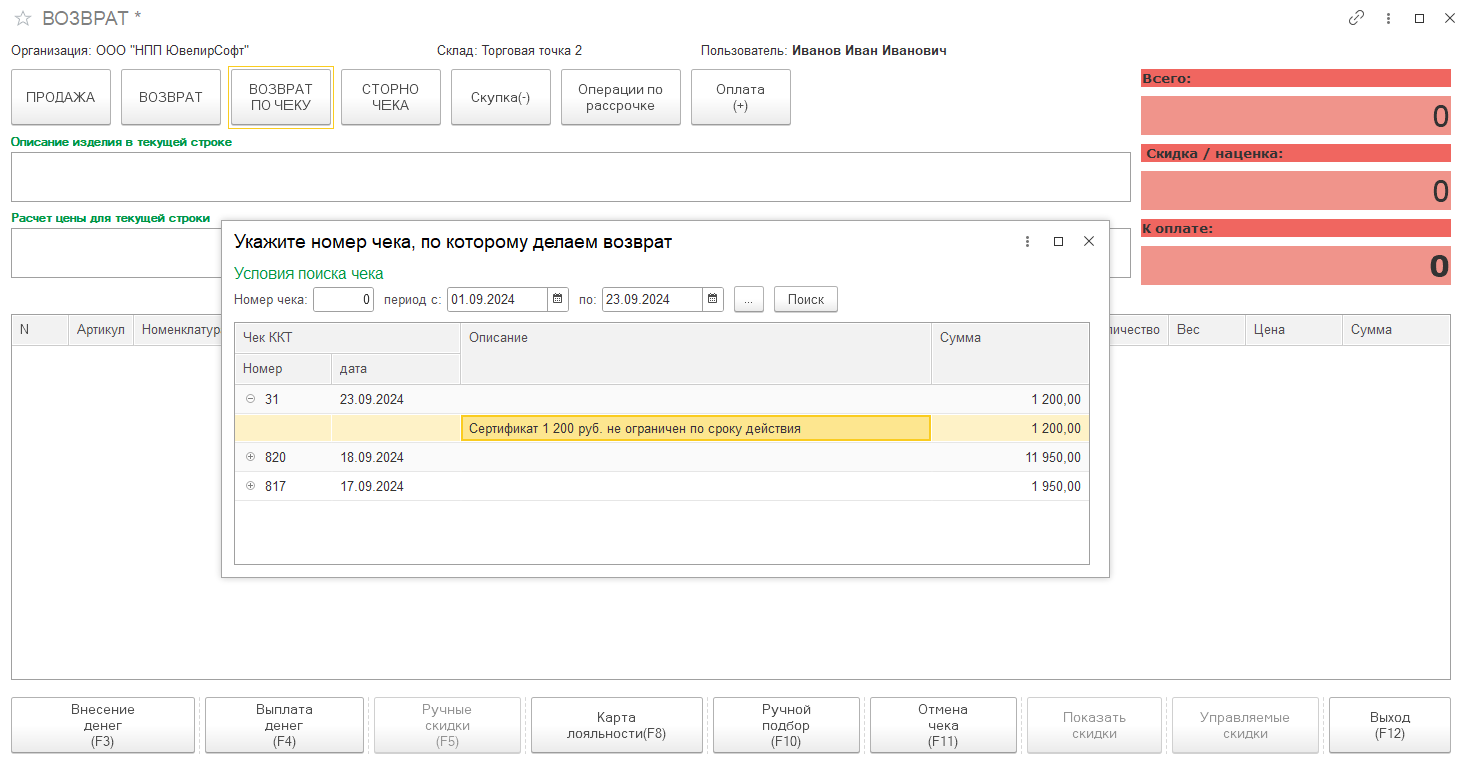Open Скупка(-) operation
The image size is (1468, 762).
point(501,97)
